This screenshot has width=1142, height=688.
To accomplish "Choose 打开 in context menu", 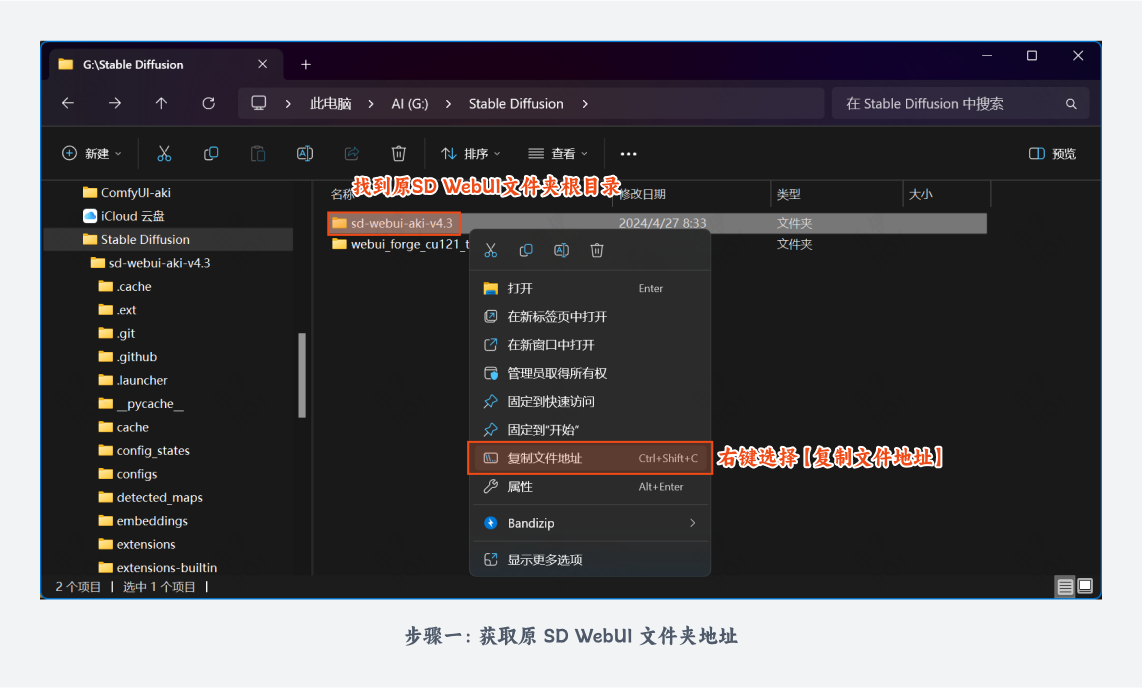I will coord(590,288).
